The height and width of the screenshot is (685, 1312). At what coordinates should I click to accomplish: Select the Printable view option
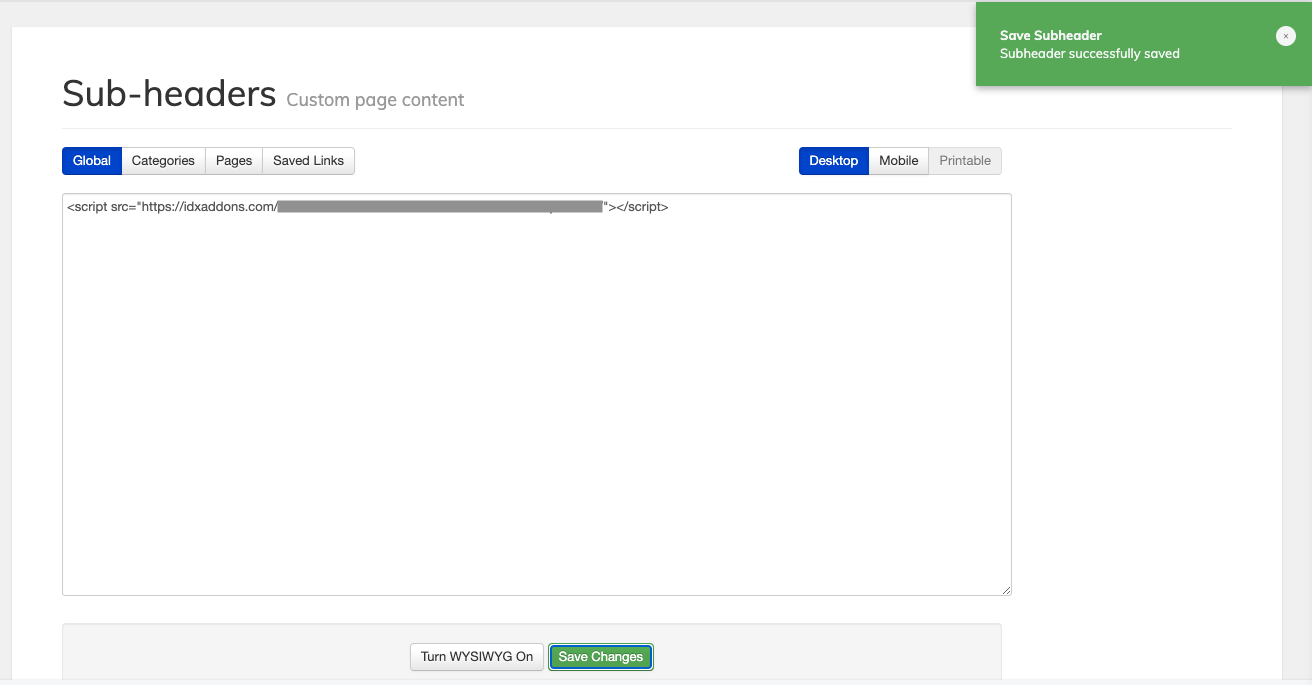coord(965,161)
